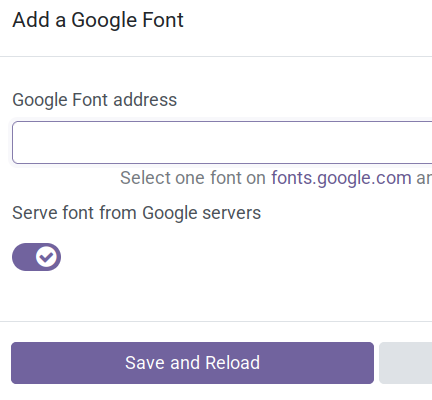The image size is (432, 400).
Task: Click the gray button beside Save and Reload
Action: [405, 363]
